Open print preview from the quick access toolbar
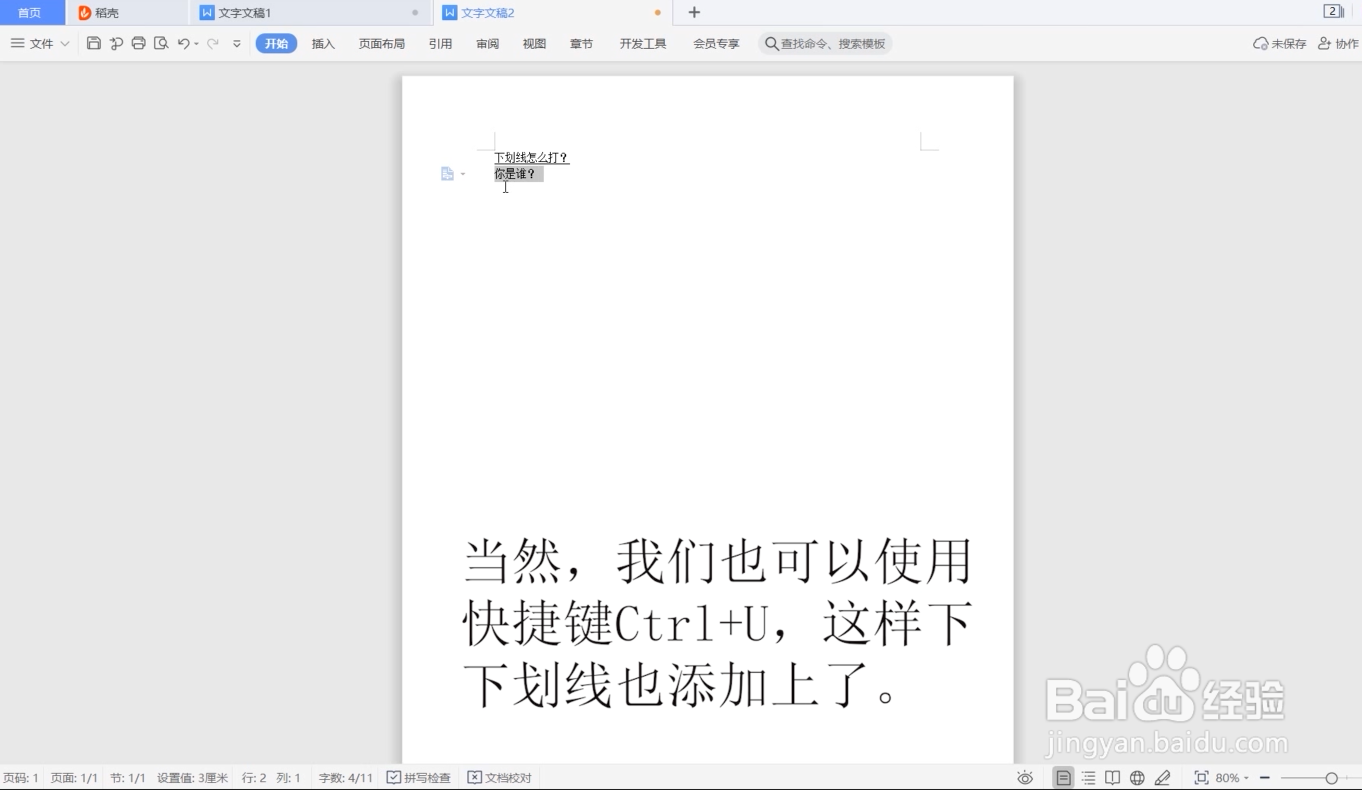The width and height of the screenshot is (1362, 790). click(162, 43)
